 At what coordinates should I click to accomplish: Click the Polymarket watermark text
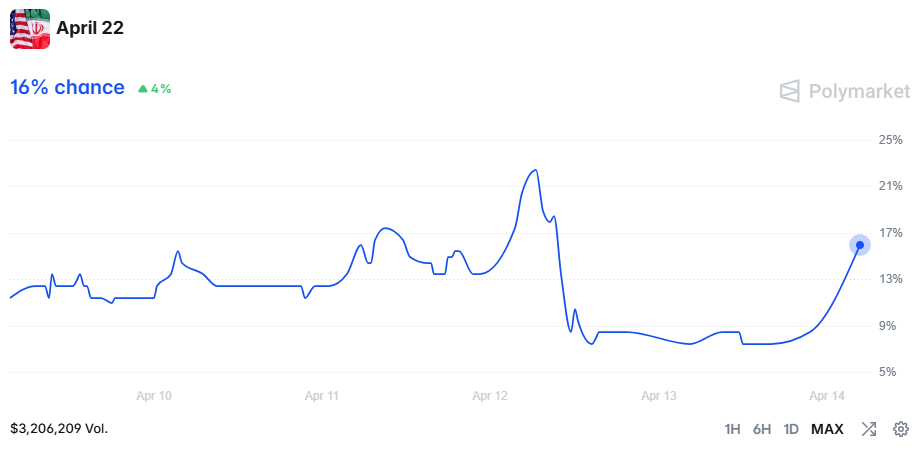860,92
